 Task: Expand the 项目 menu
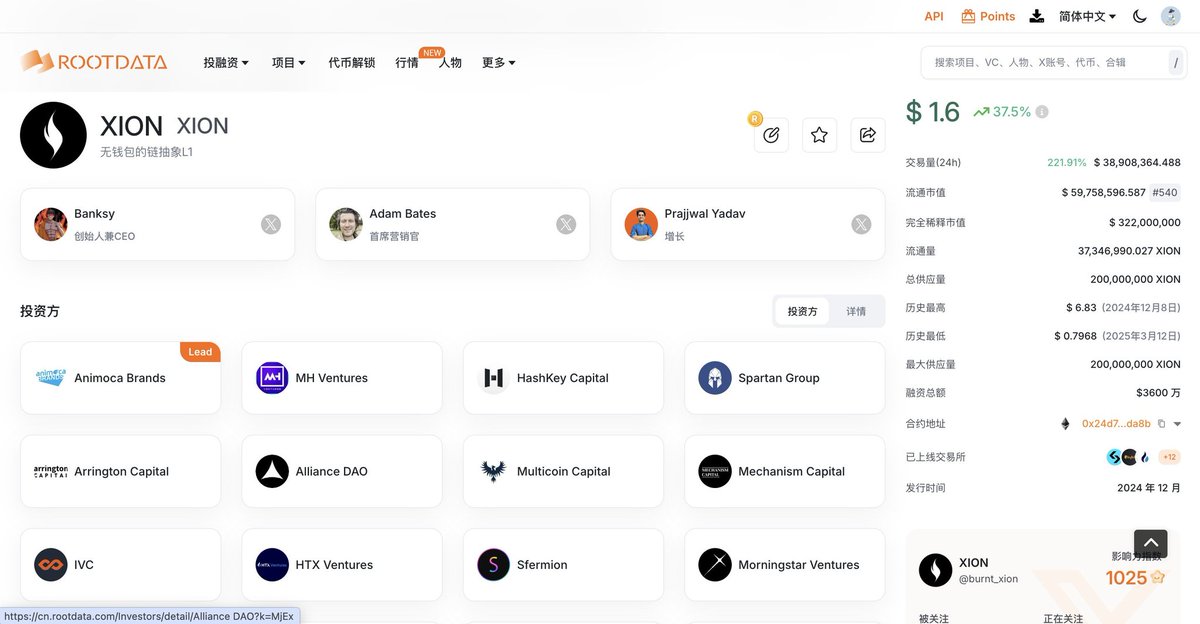[x=289, y=62]
